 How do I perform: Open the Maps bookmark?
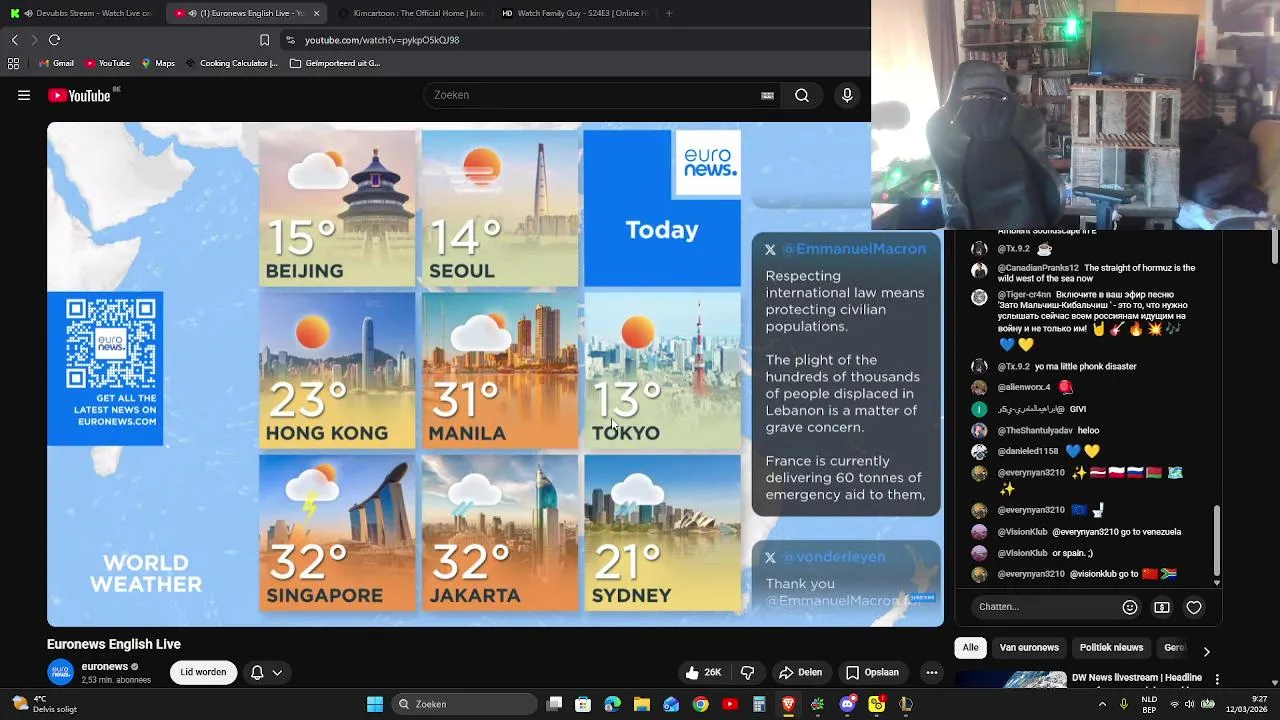[x=158, y=63]
